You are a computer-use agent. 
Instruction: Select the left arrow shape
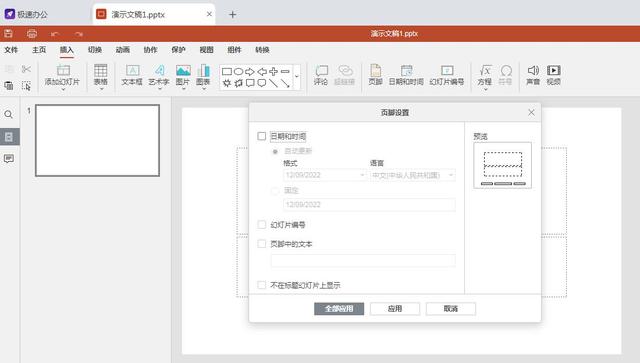[x=262, y=72]
